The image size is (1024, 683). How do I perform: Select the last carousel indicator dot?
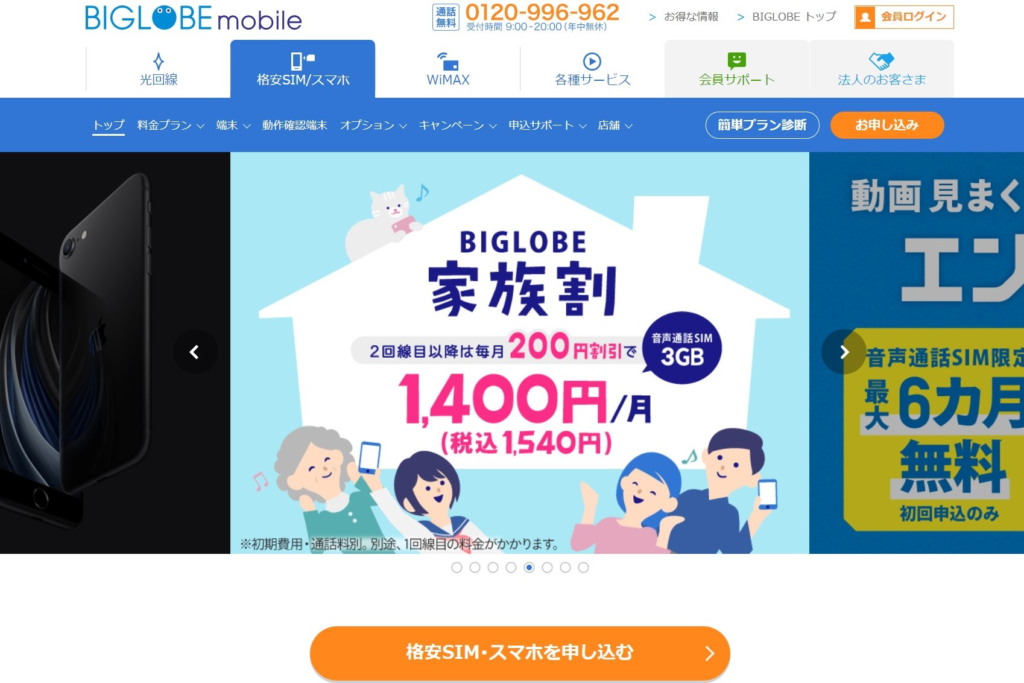tap(583, 567)
